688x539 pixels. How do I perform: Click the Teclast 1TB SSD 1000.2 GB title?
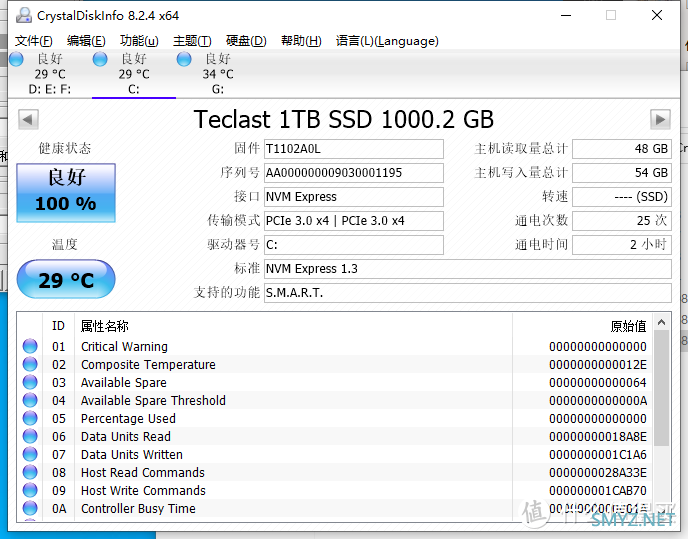pos(344,119)
